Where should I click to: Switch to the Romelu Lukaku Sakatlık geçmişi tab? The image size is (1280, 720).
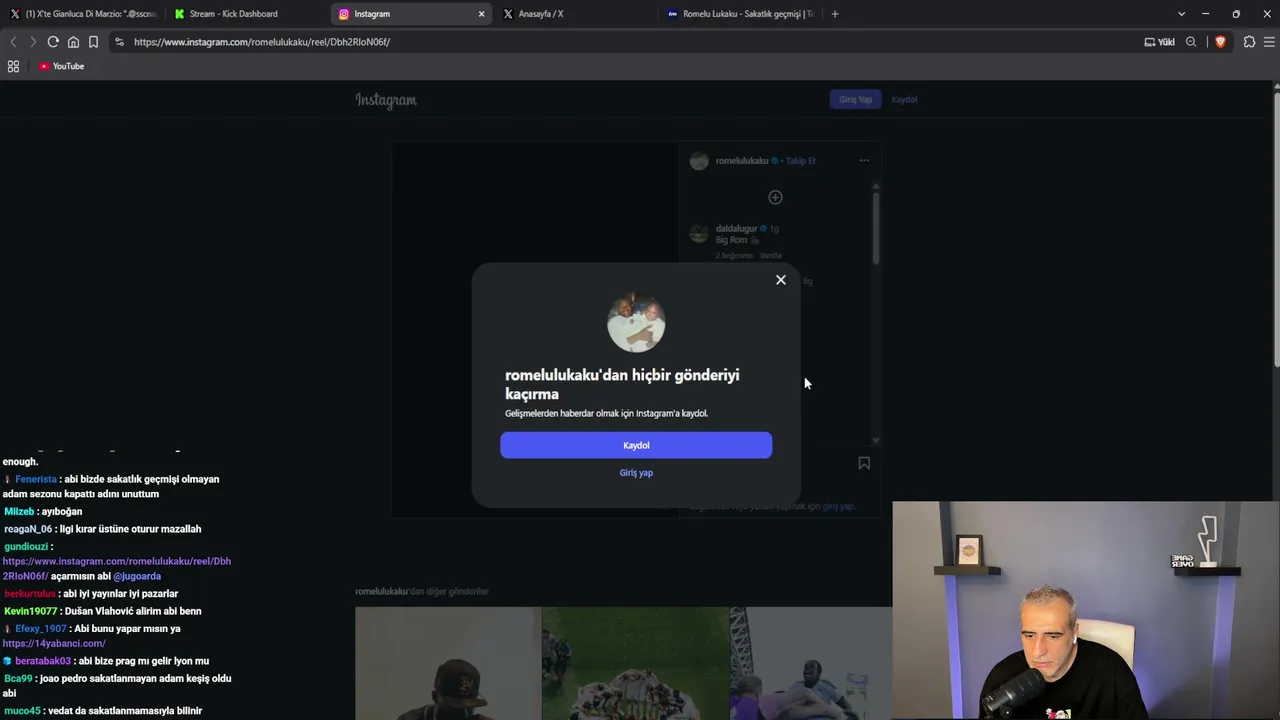click(x=740, y=14)
